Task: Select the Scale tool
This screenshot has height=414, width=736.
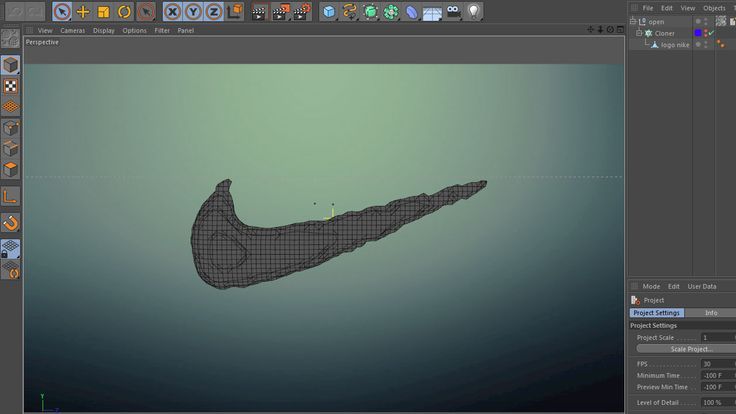Action: [103, 12]
